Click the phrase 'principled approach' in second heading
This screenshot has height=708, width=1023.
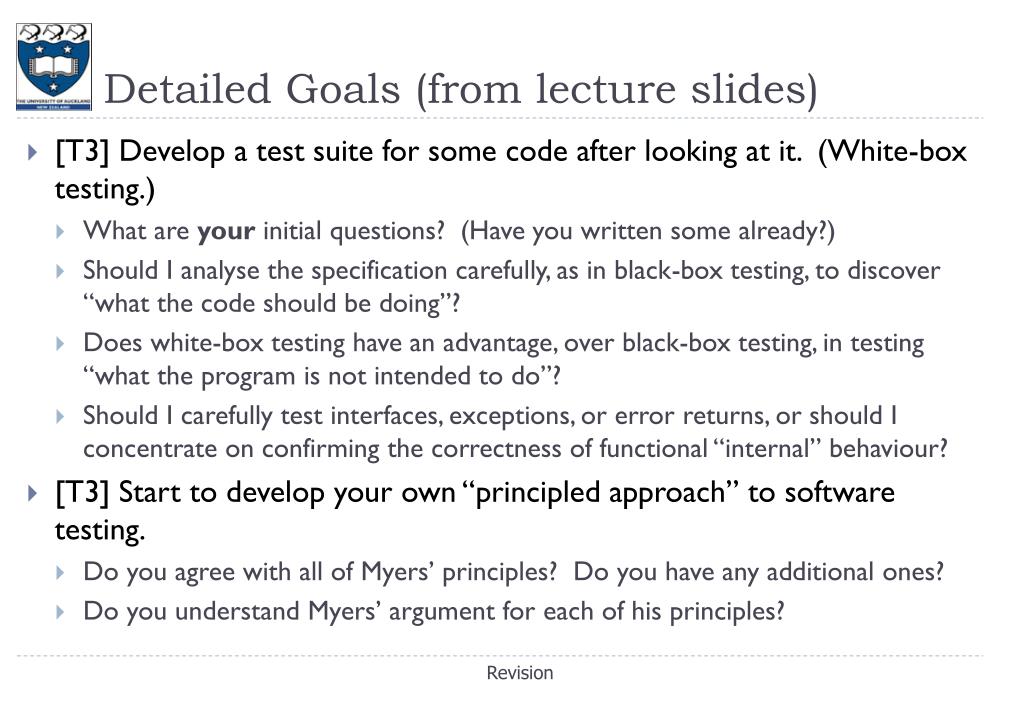click(600, 493)
